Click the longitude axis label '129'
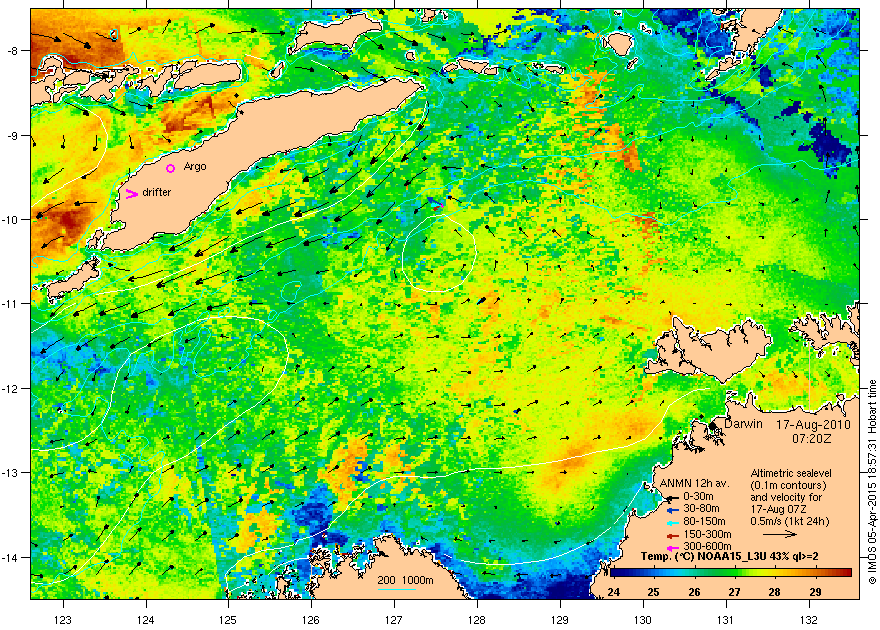The width and height of the screenshot is (880, 630). (560, 620)
